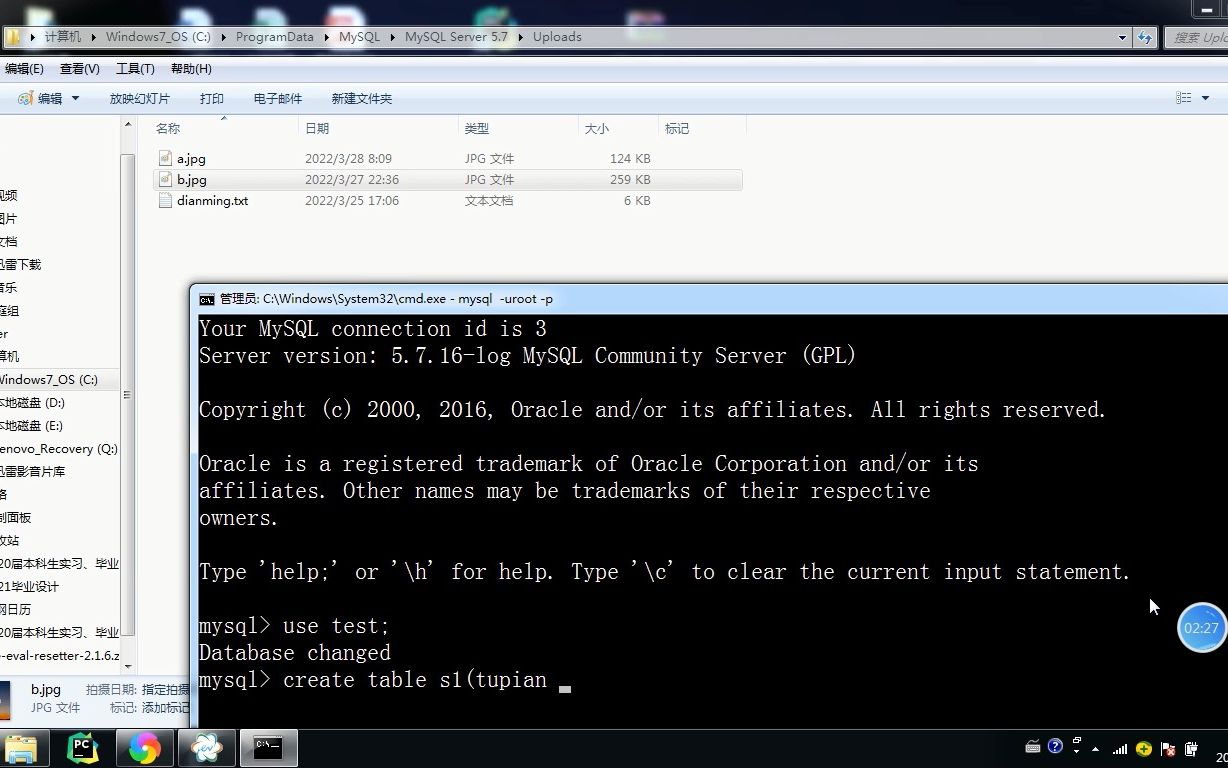
Task: Click the 放映幻灯片 slideshow button
Action: pyautogui.click(x=140, y=98)
